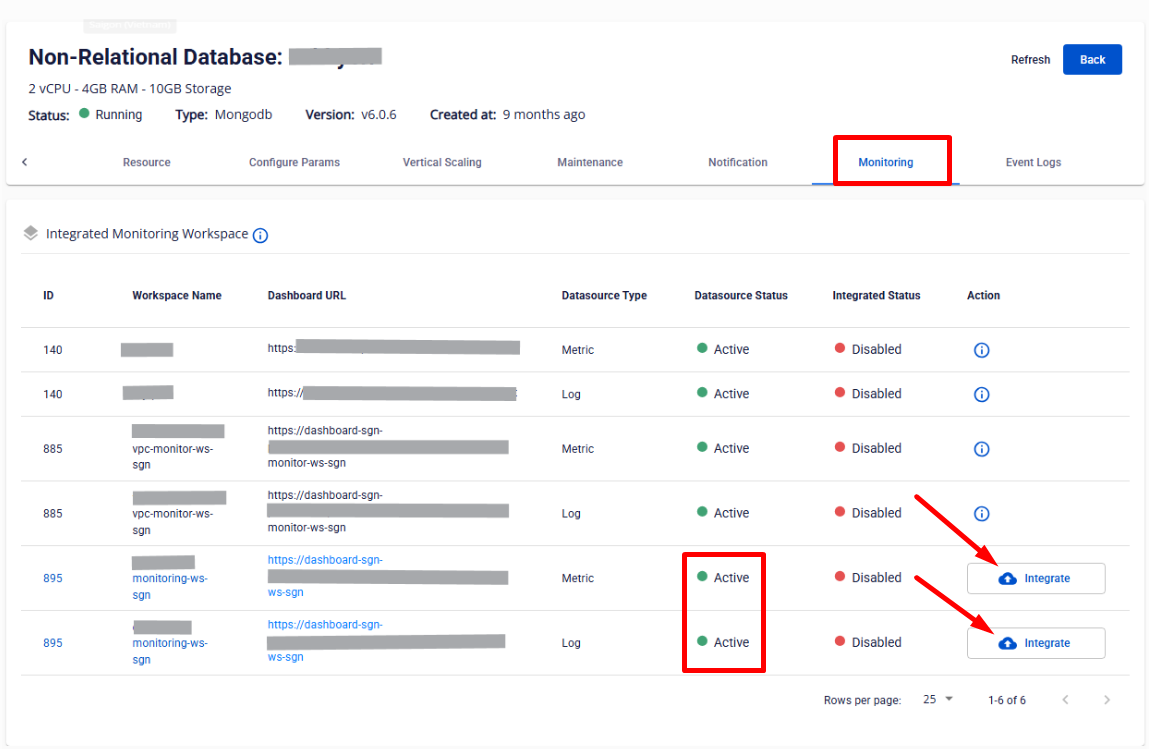The image size is (1149, 749).
Task: Click info icon in ID 140 Log row
Action: point(981,394)
